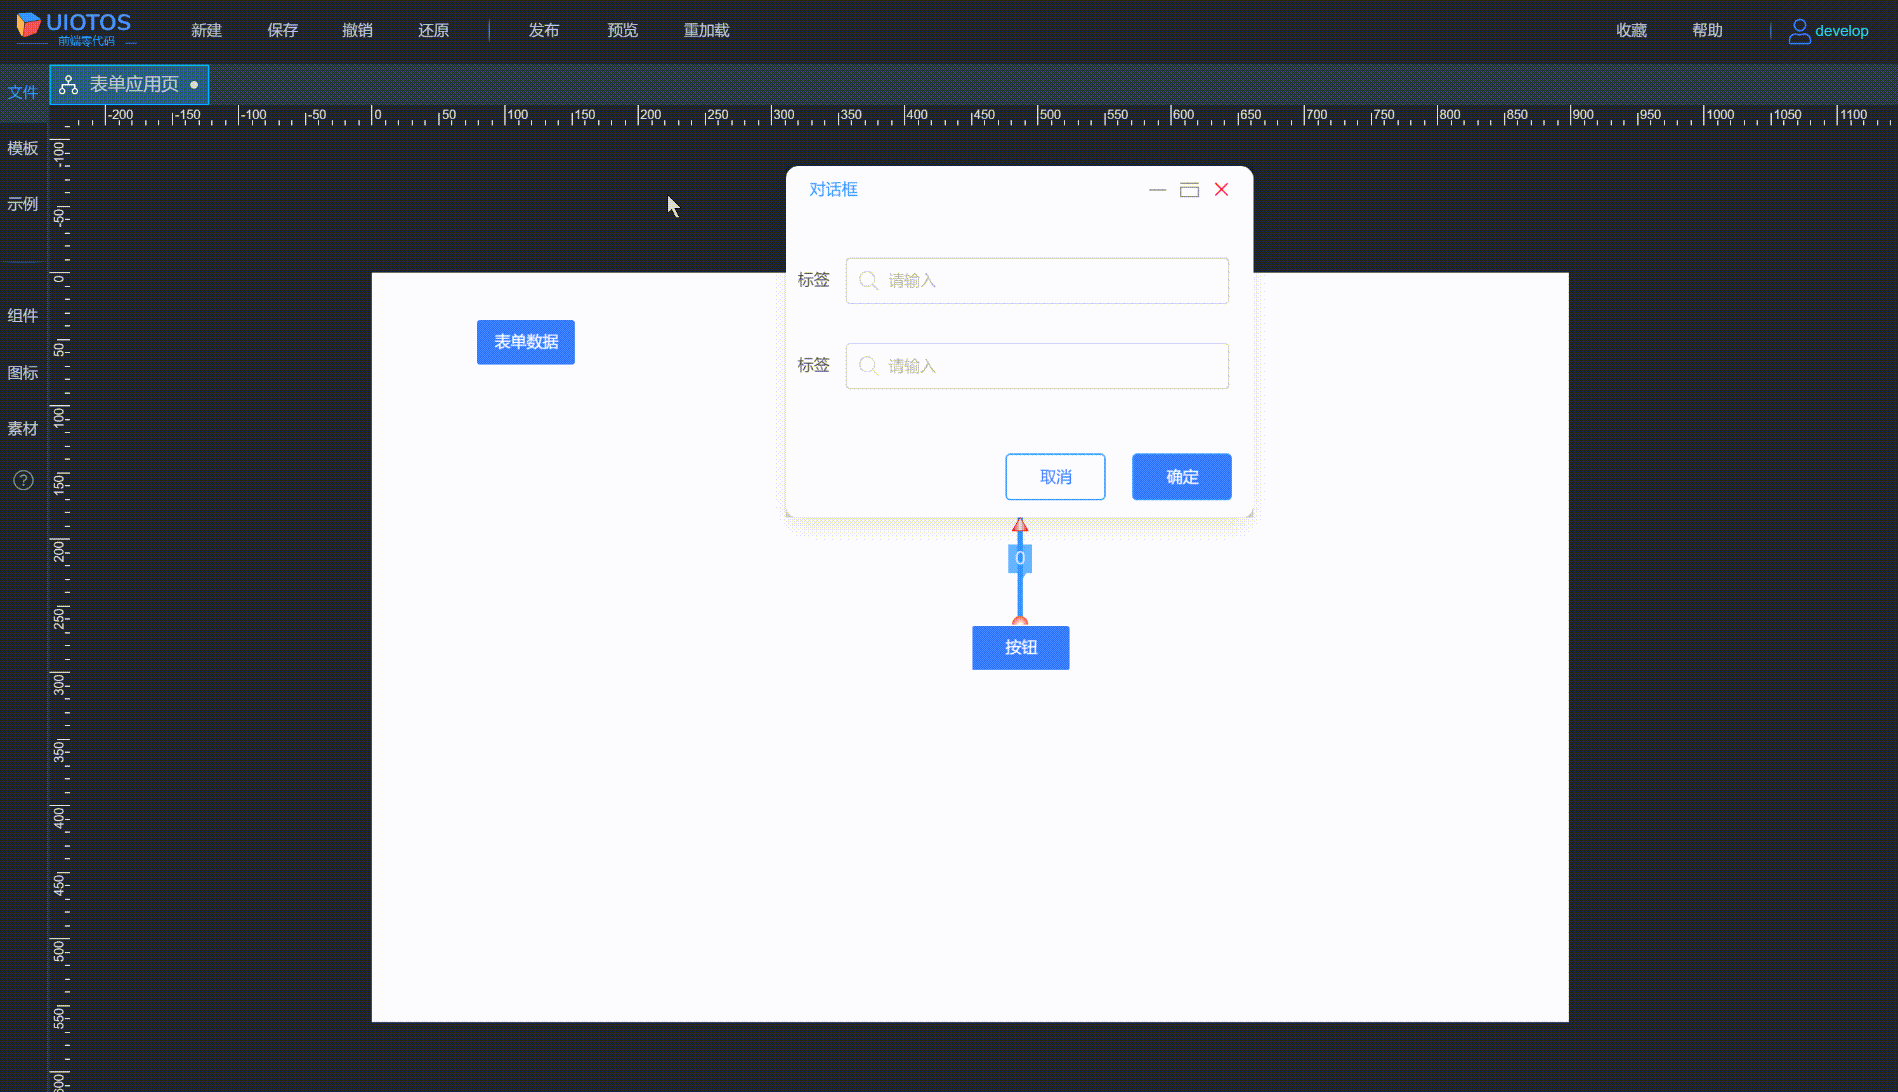The height and width of the screenshot is (1092, 1898).
Task: Switch to the 素材 sidebar tab
Action: [23, 429]
